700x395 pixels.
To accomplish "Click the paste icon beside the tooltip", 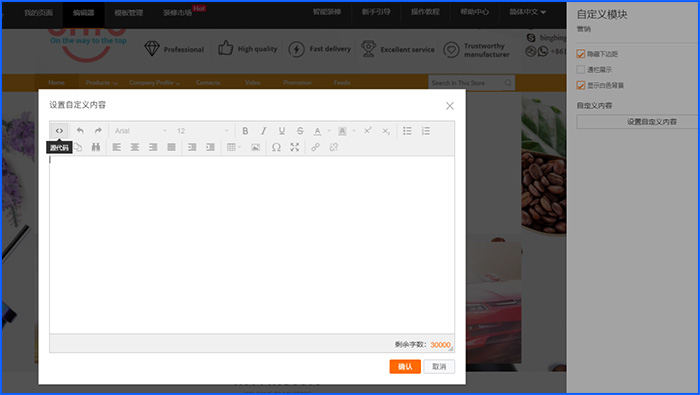I will [78, 147].
